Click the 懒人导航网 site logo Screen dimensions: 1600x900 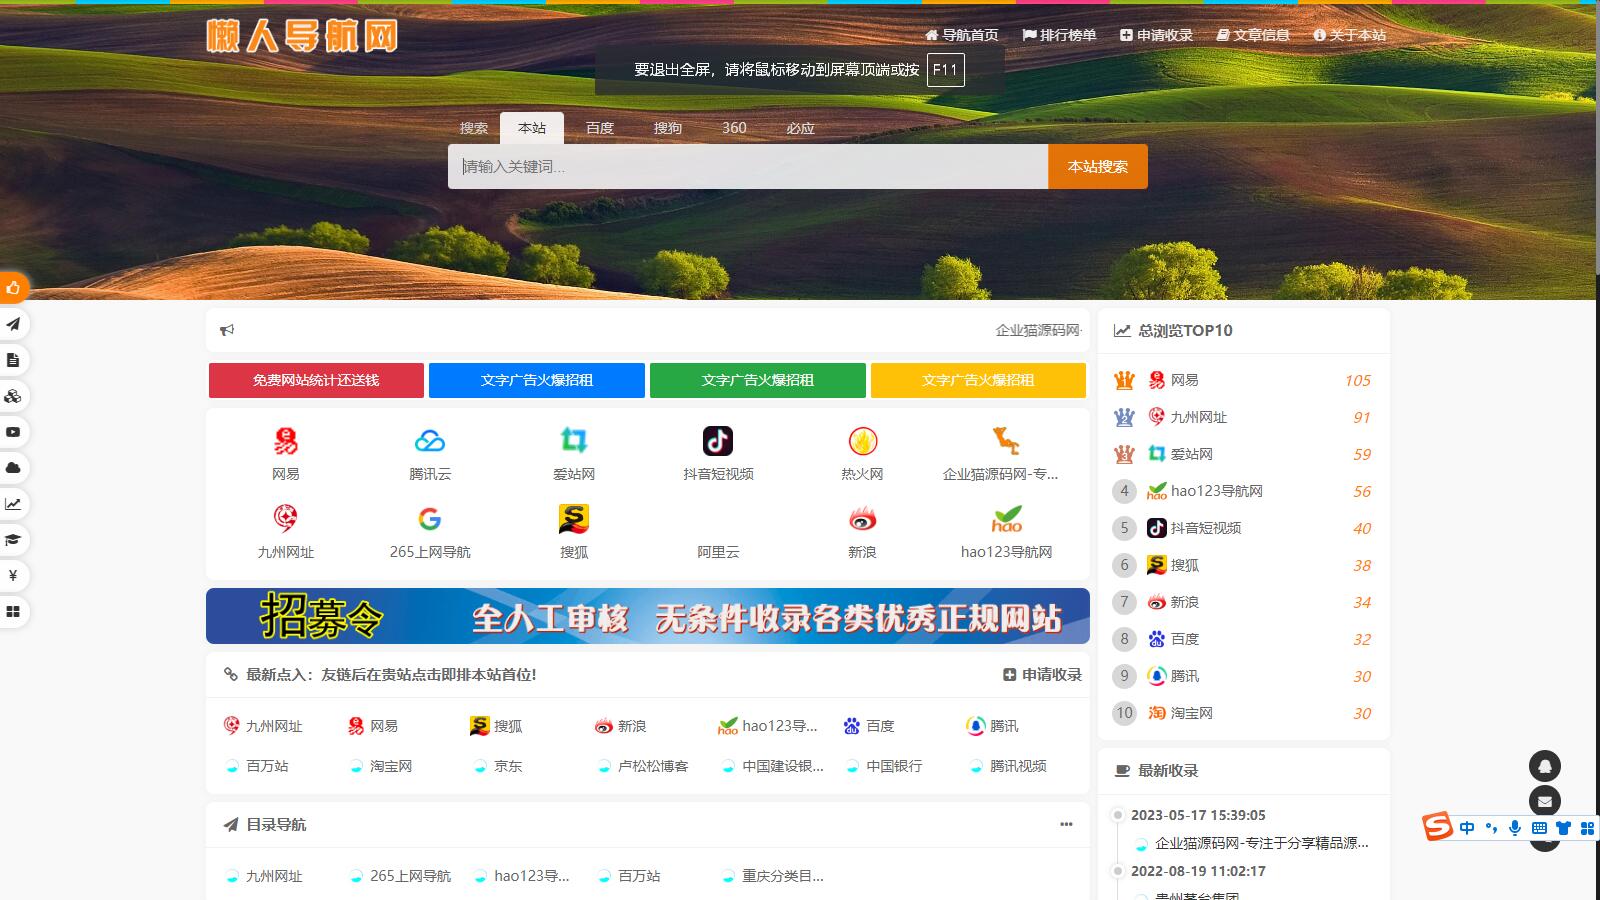[302, 35]
